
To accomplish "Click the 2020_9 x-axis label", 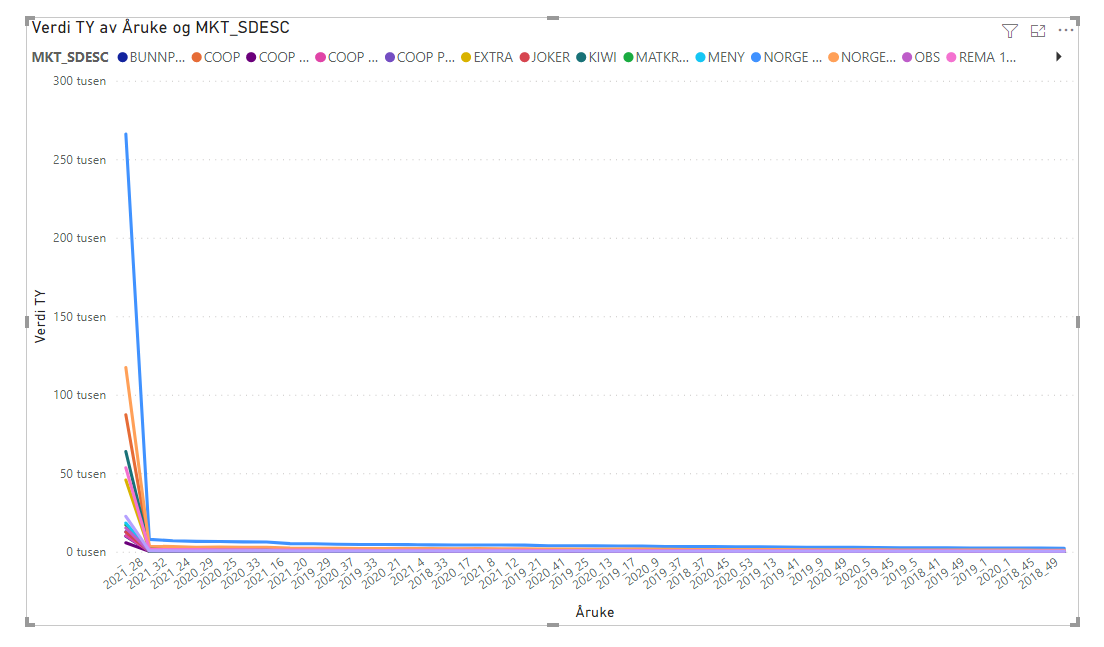I will coord(643,571).
